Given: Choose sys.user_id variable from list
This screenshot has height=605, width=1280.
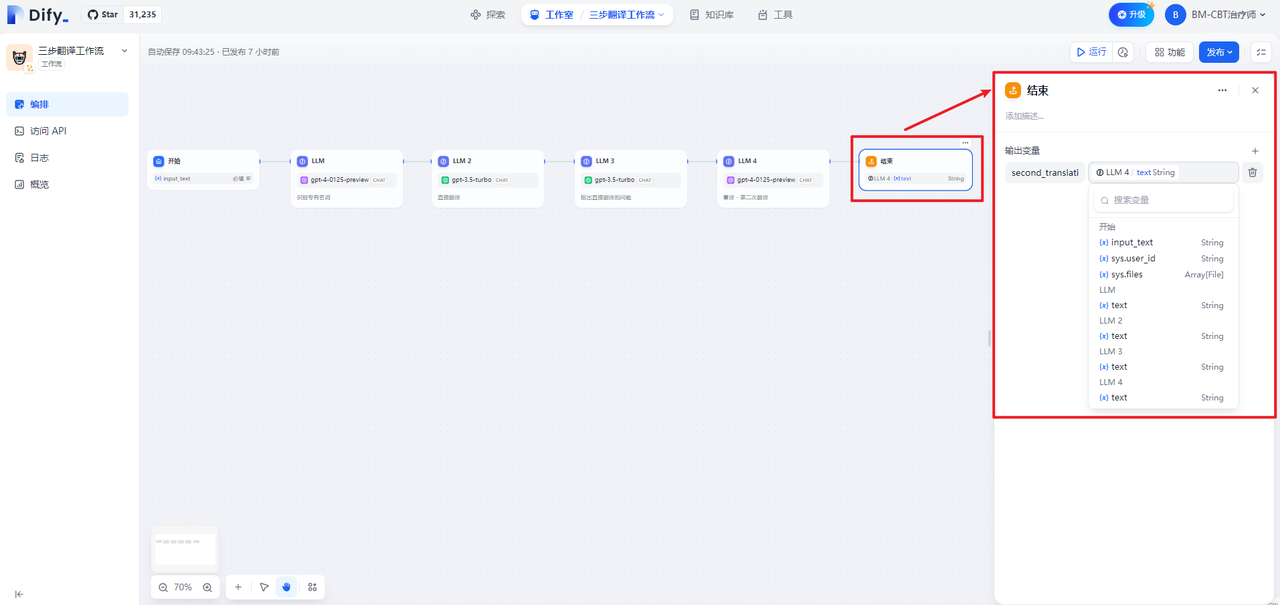Looking at the screenshot, I should click(x=1163, y=259).
